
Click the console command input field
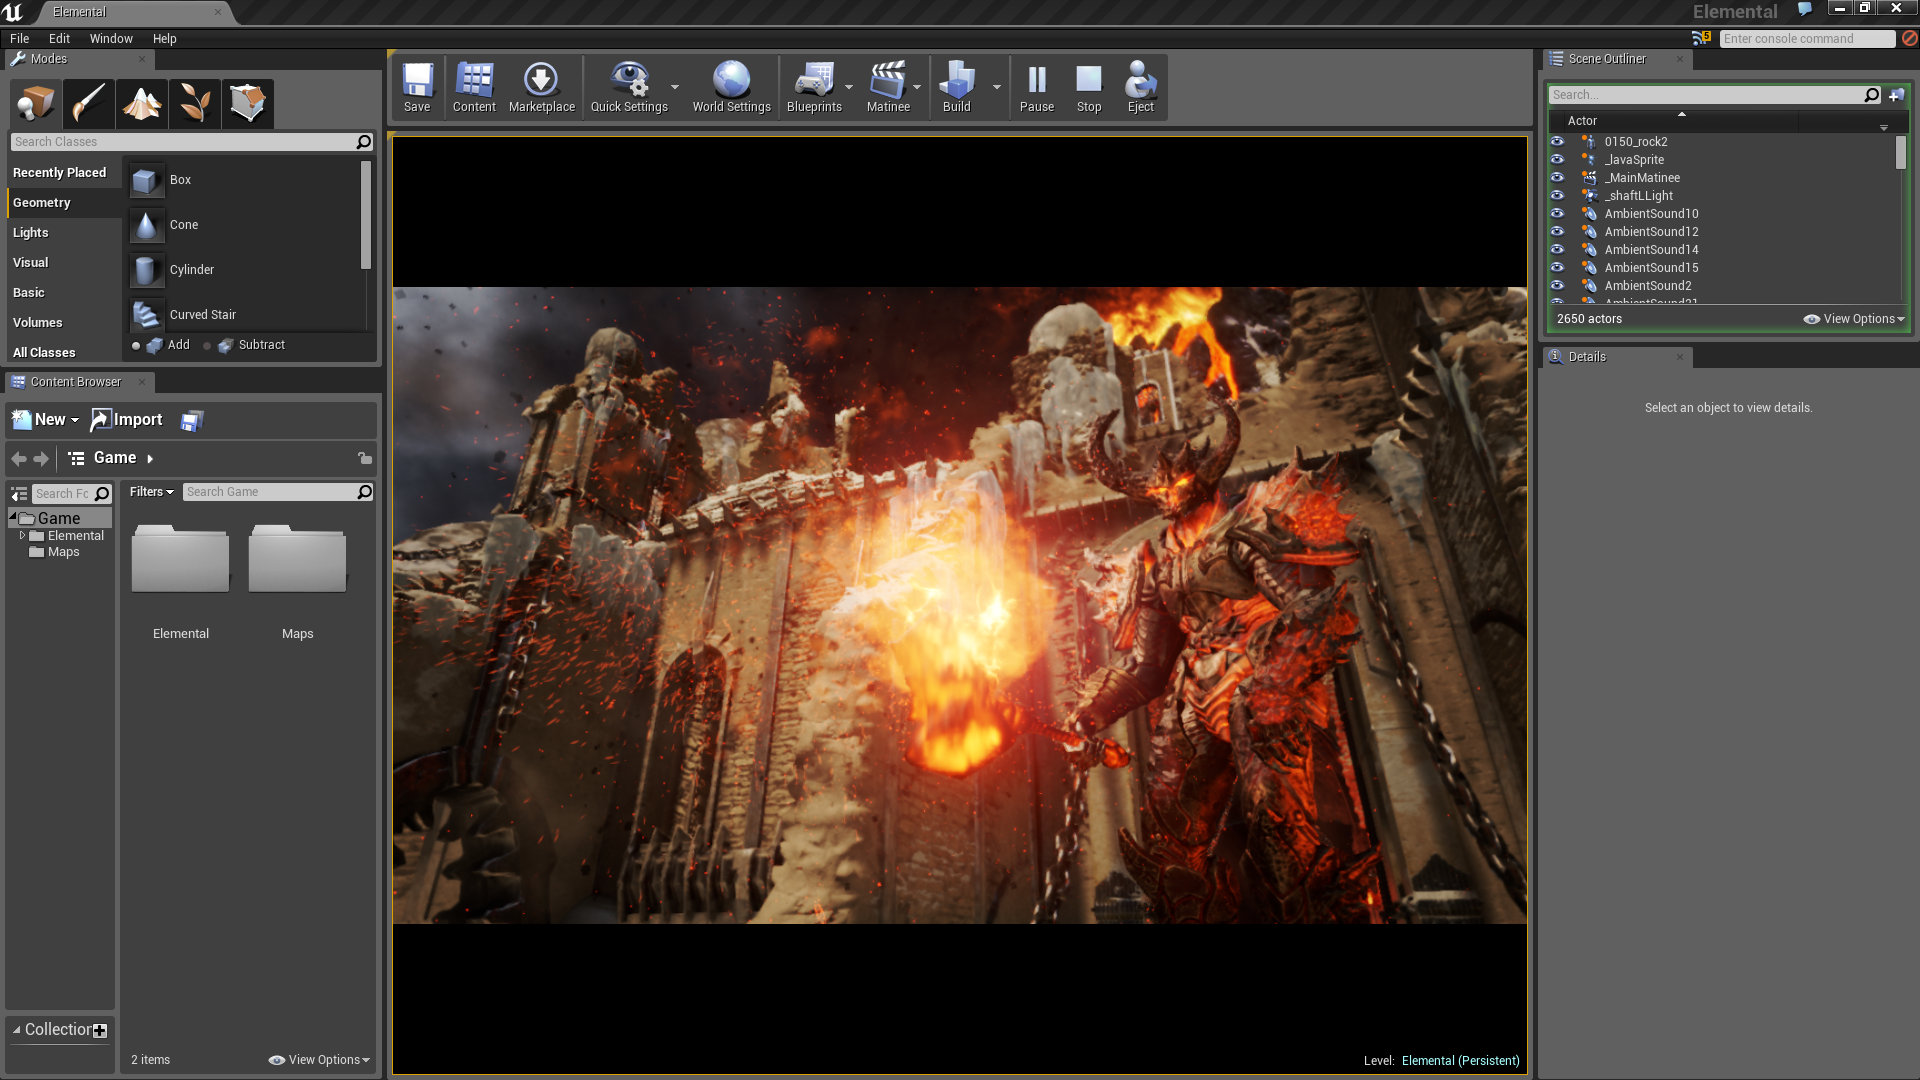pyautogui.click(x=1806, y=39)
